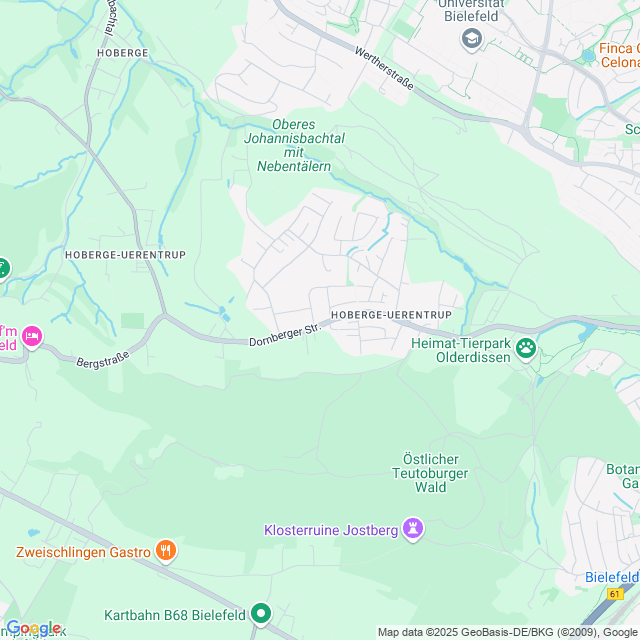Click the Wertherstraße road label
This screenshot has width=640, height=640.
384,68
